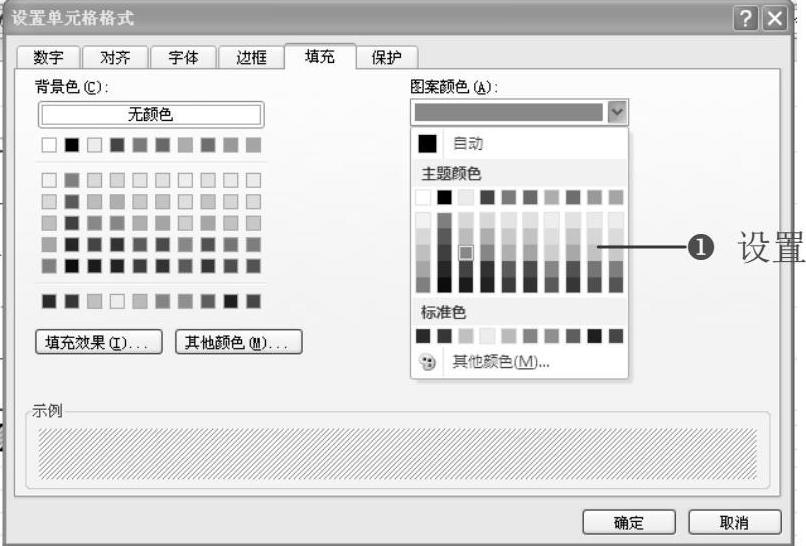Click the 示例 pattern preview area

point(397,453)
